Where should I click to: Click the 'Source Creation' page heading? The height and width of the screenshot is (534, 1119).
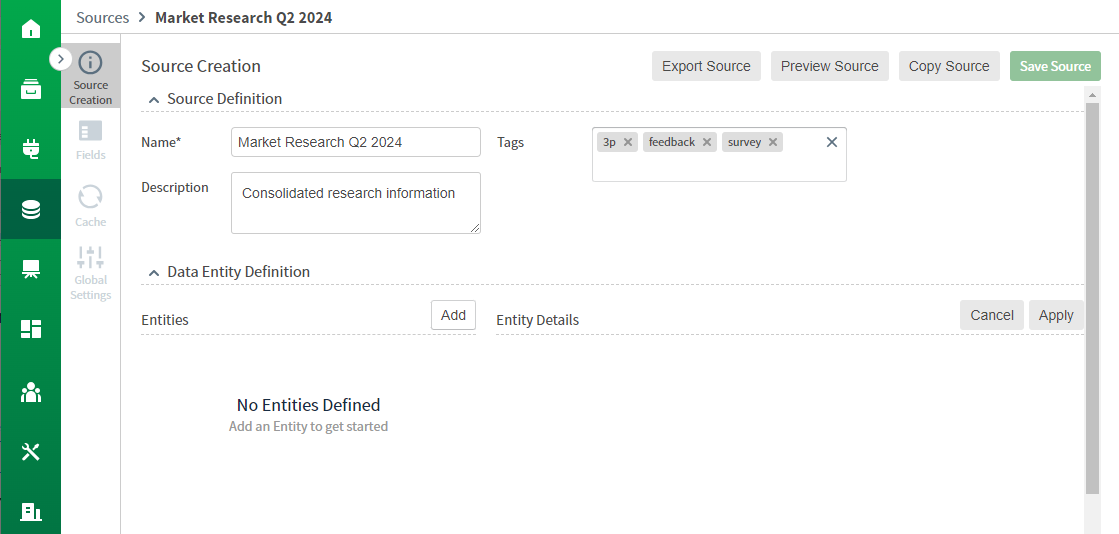[201, 66]
